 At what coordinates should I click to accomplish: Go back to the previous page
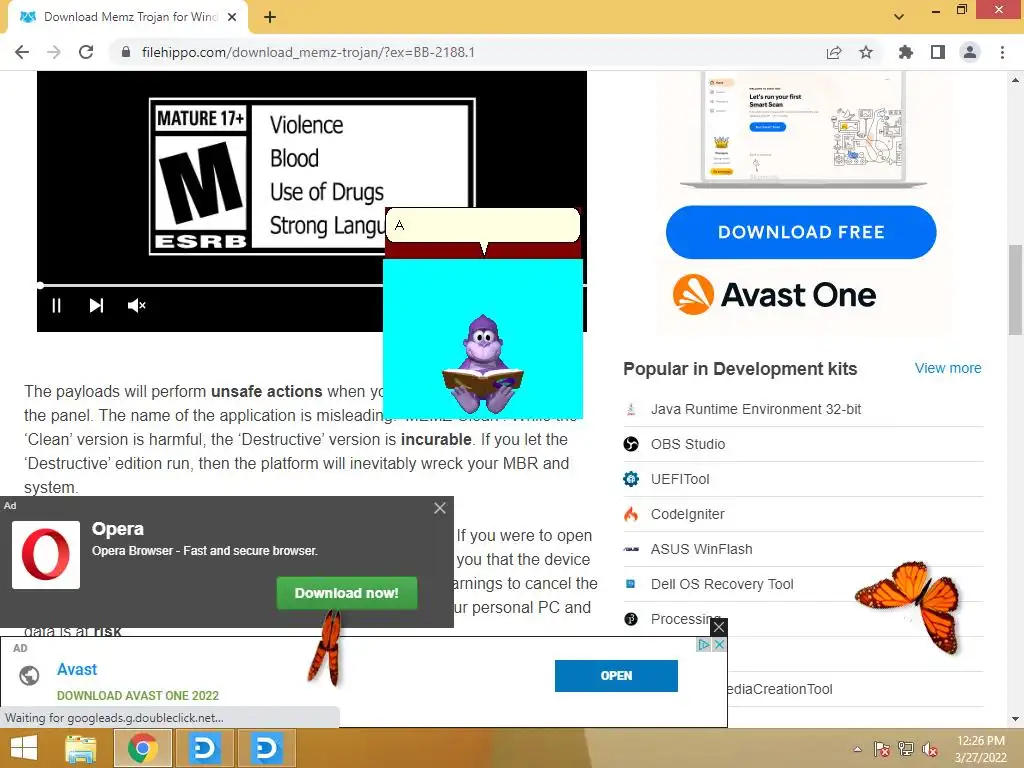click(x=22, y=52)
